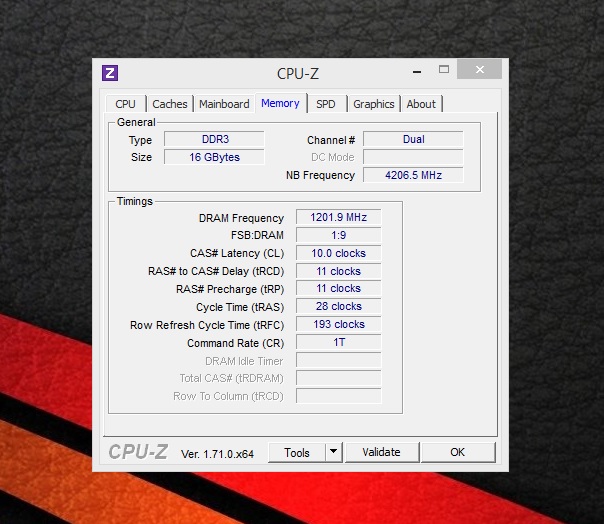Click the 16 GBytes size value
The image size is (604, 524).
coord(215,157)
